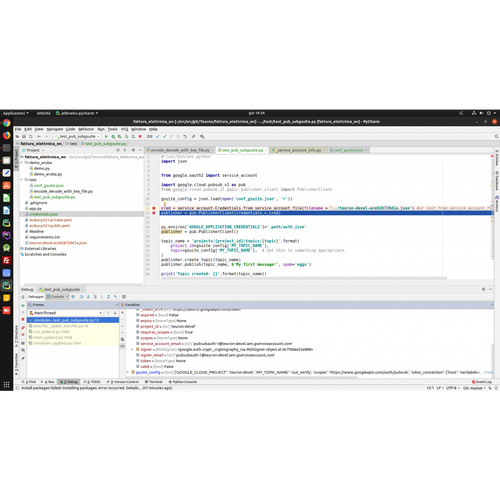Hide the Project panel with minus icon
The height and width of the screenshot is (500, 500).
coord(140,150)
